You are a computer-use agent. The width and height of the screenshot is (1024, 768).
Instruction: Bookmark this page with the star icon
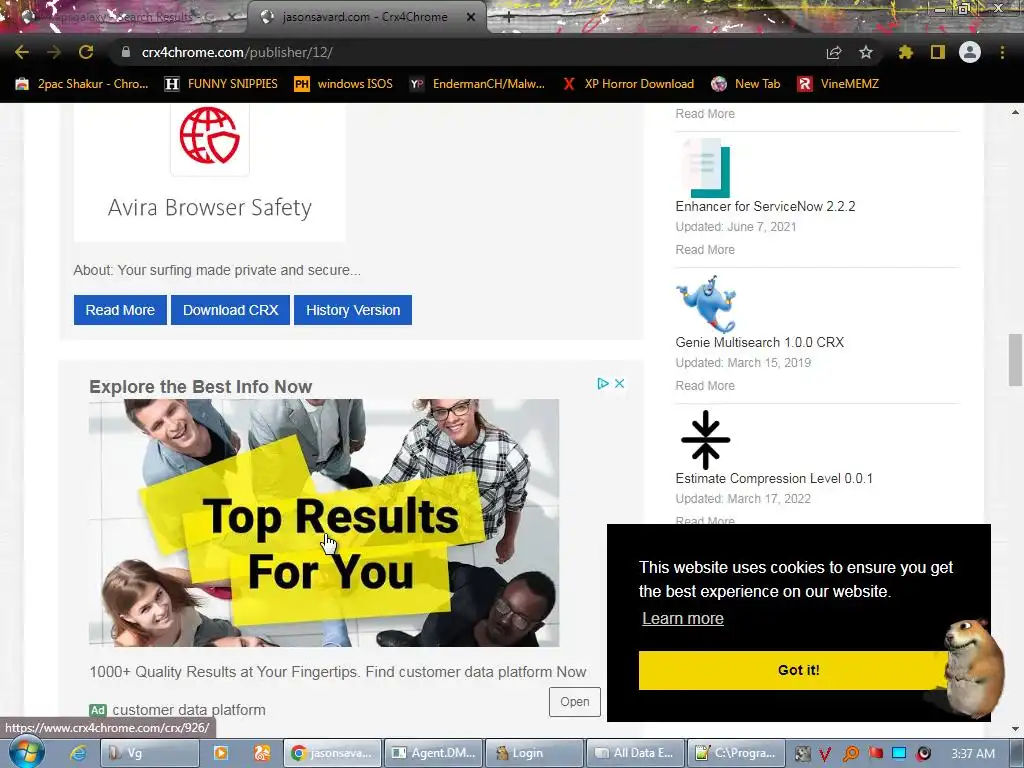click(x=865, y=52)
